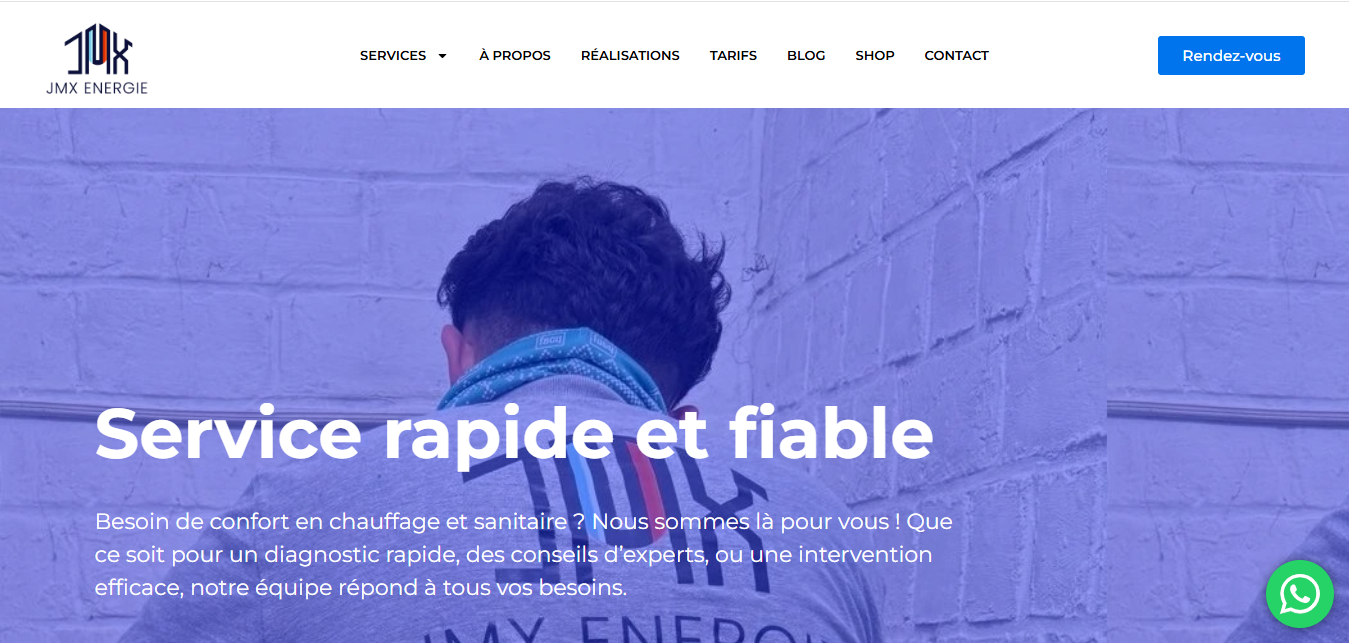The image size is (1349, 643).
Task: Click the paragraph starting "Besoin de confort"
Action: click(x=524, y=554)
